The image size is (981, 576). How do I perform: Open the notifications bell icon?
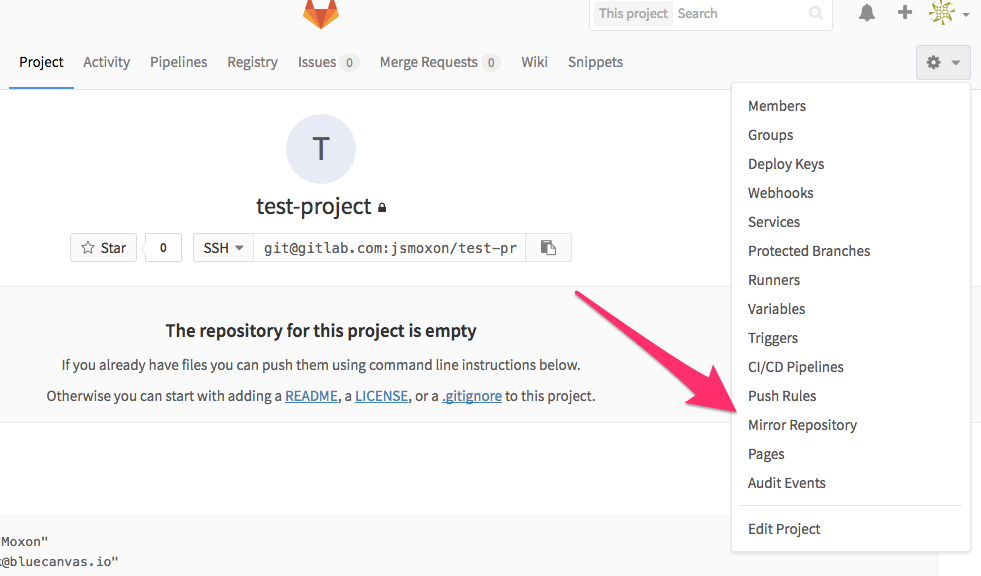[x=866, y=13]
